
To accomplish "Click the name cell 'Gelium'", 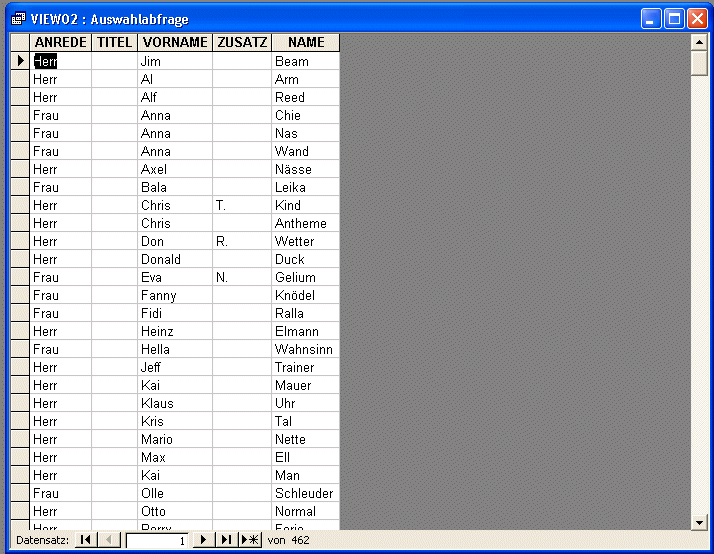I will coord(306,277).
